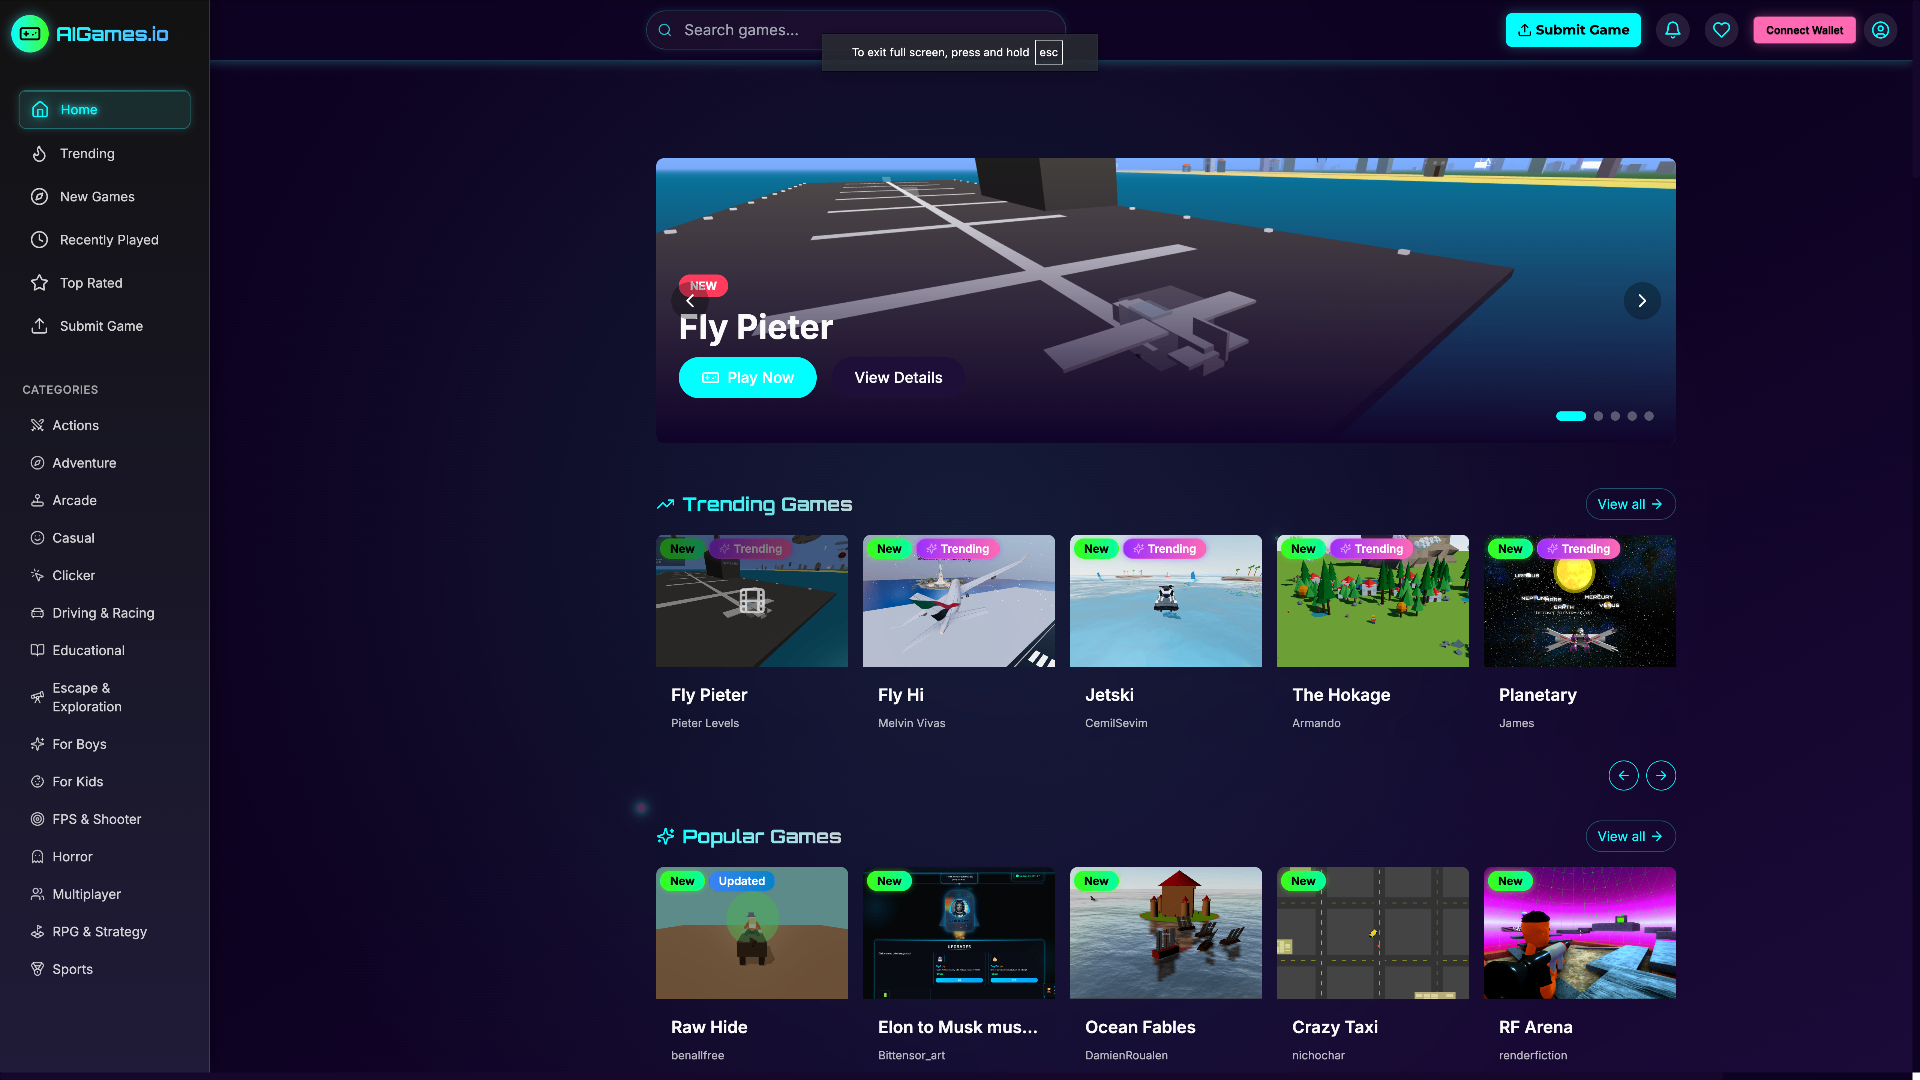The image size is (1920, 1080).
Task: Click View all for Trending Games
Action: point(1630,504)
